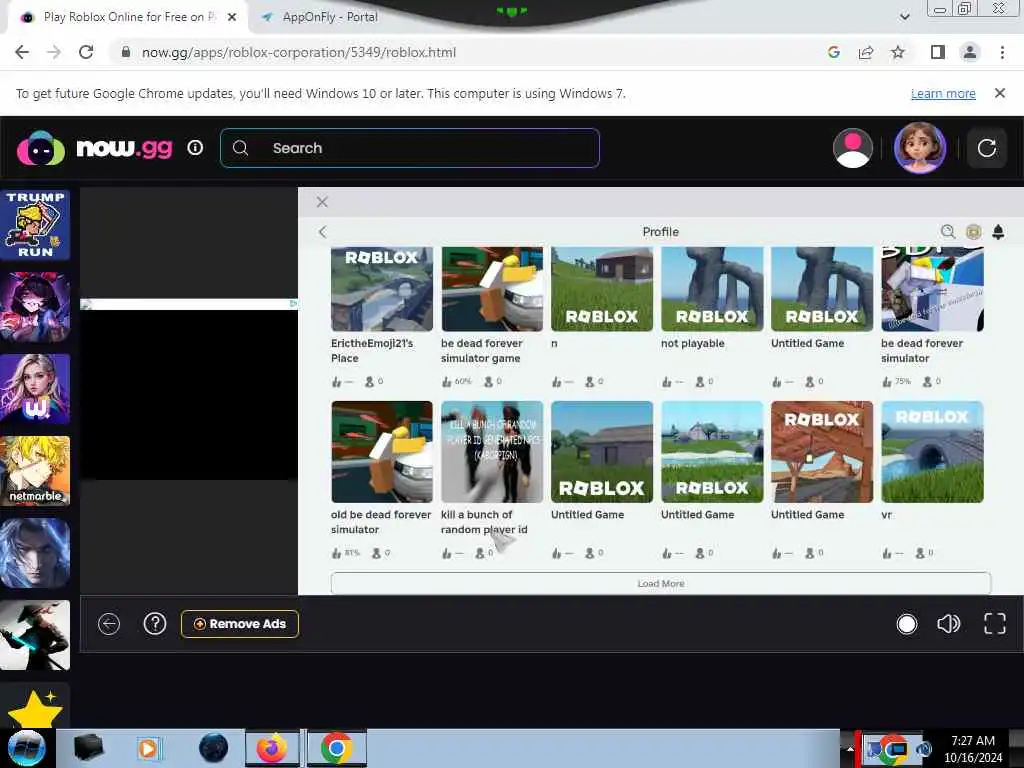Select the Play Roblox Online tab

point(129,17)
